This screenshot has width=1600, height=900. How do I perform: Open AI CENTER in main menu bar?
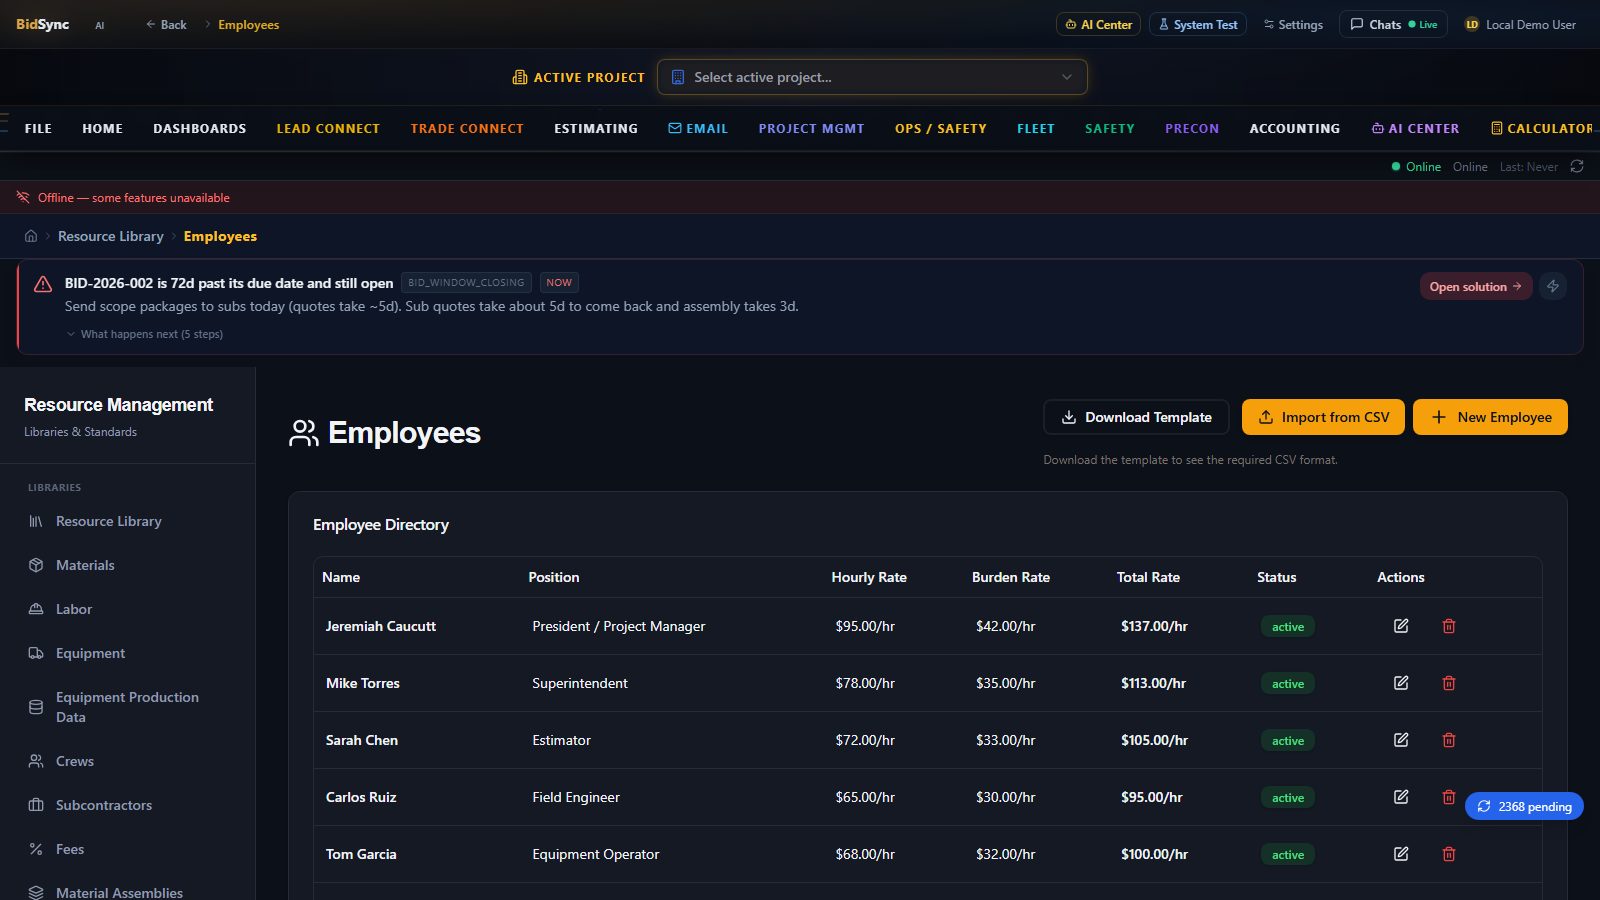1415,128
